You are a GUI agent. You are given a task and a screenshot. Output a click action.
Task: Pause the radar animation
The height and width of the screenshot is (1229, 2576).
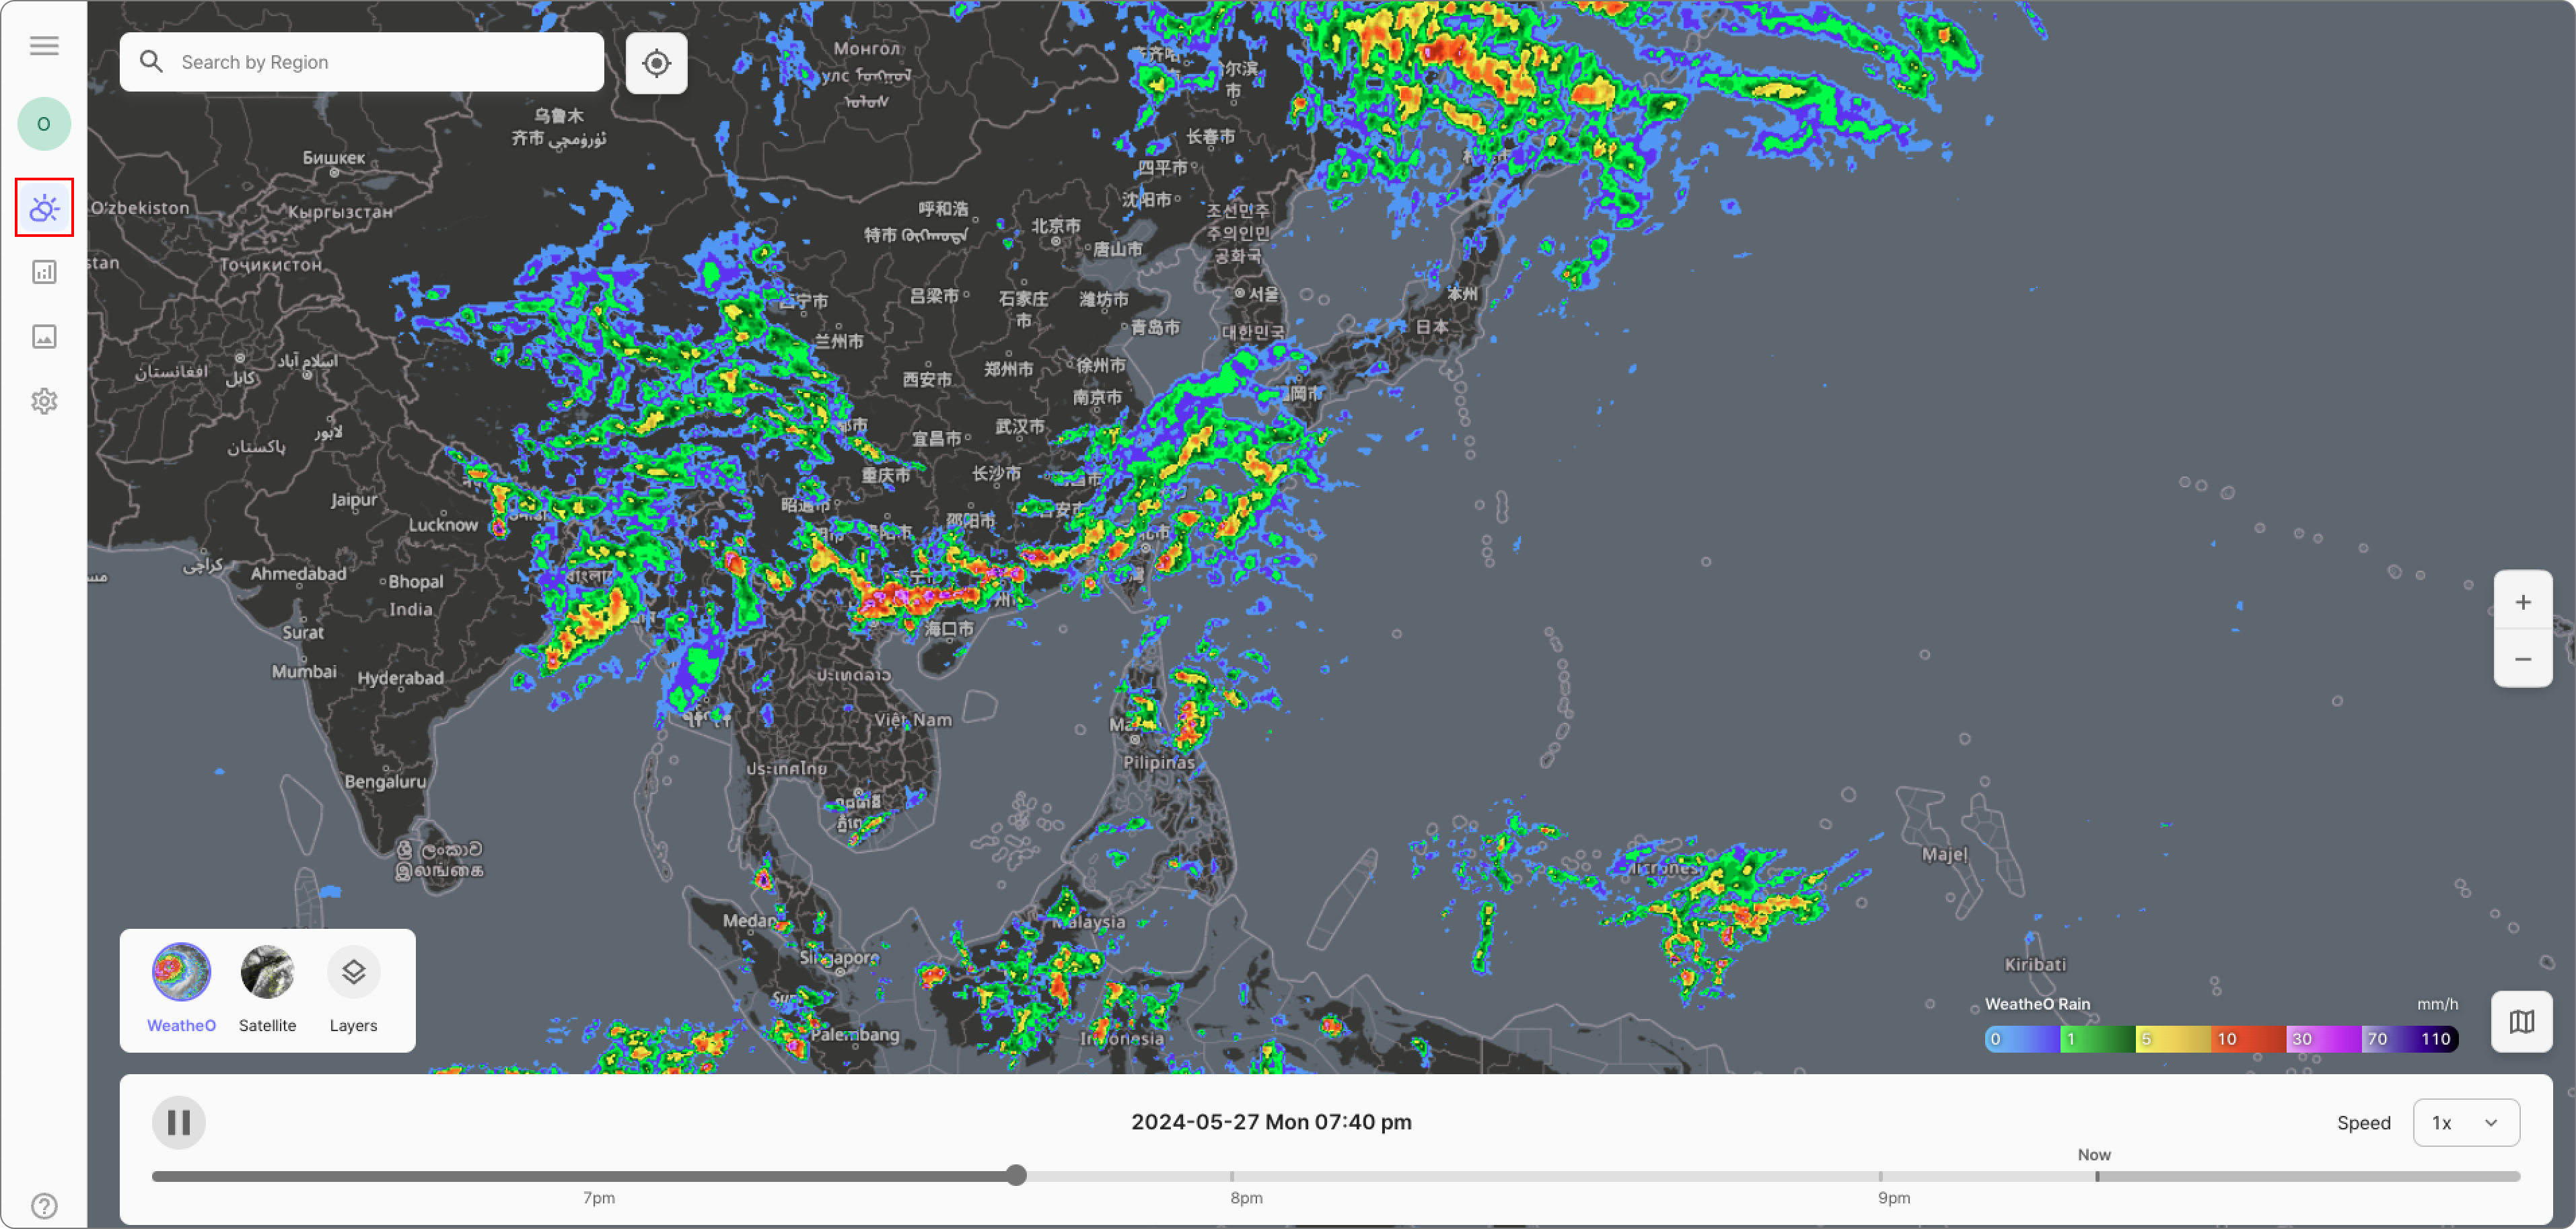point(179,1122)
